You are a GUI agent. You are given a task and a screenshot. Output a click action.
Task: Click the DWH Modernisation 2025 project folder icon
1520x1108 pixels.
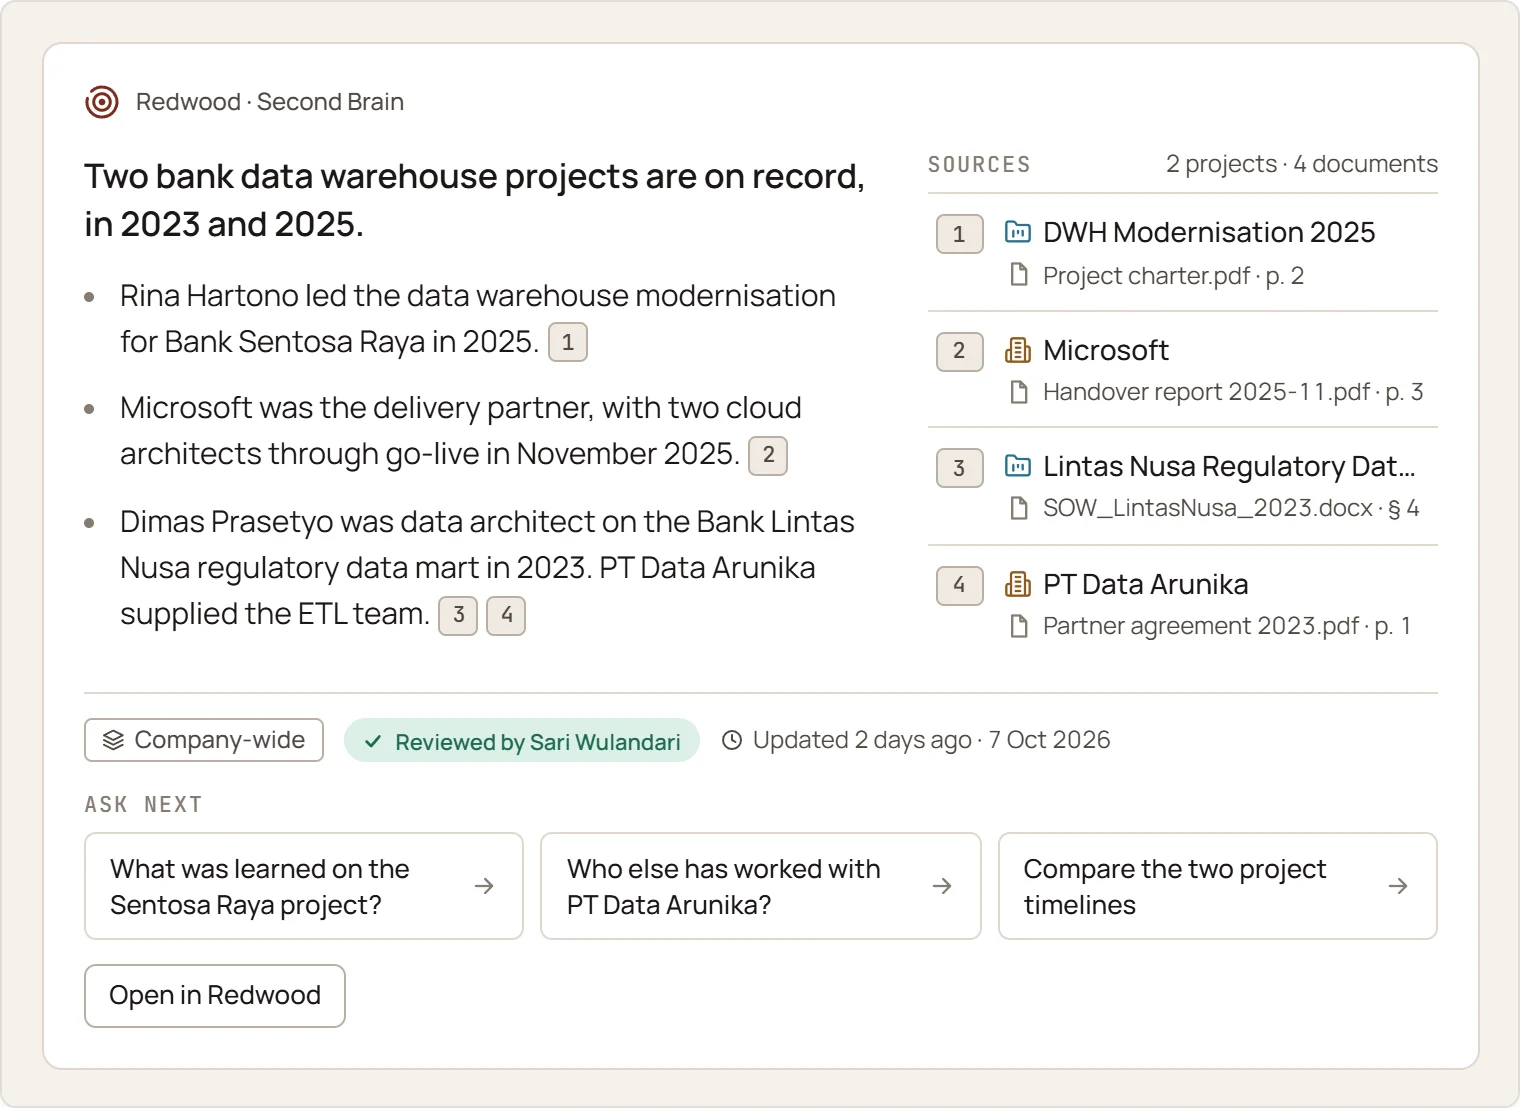[x=1018, y=232]
